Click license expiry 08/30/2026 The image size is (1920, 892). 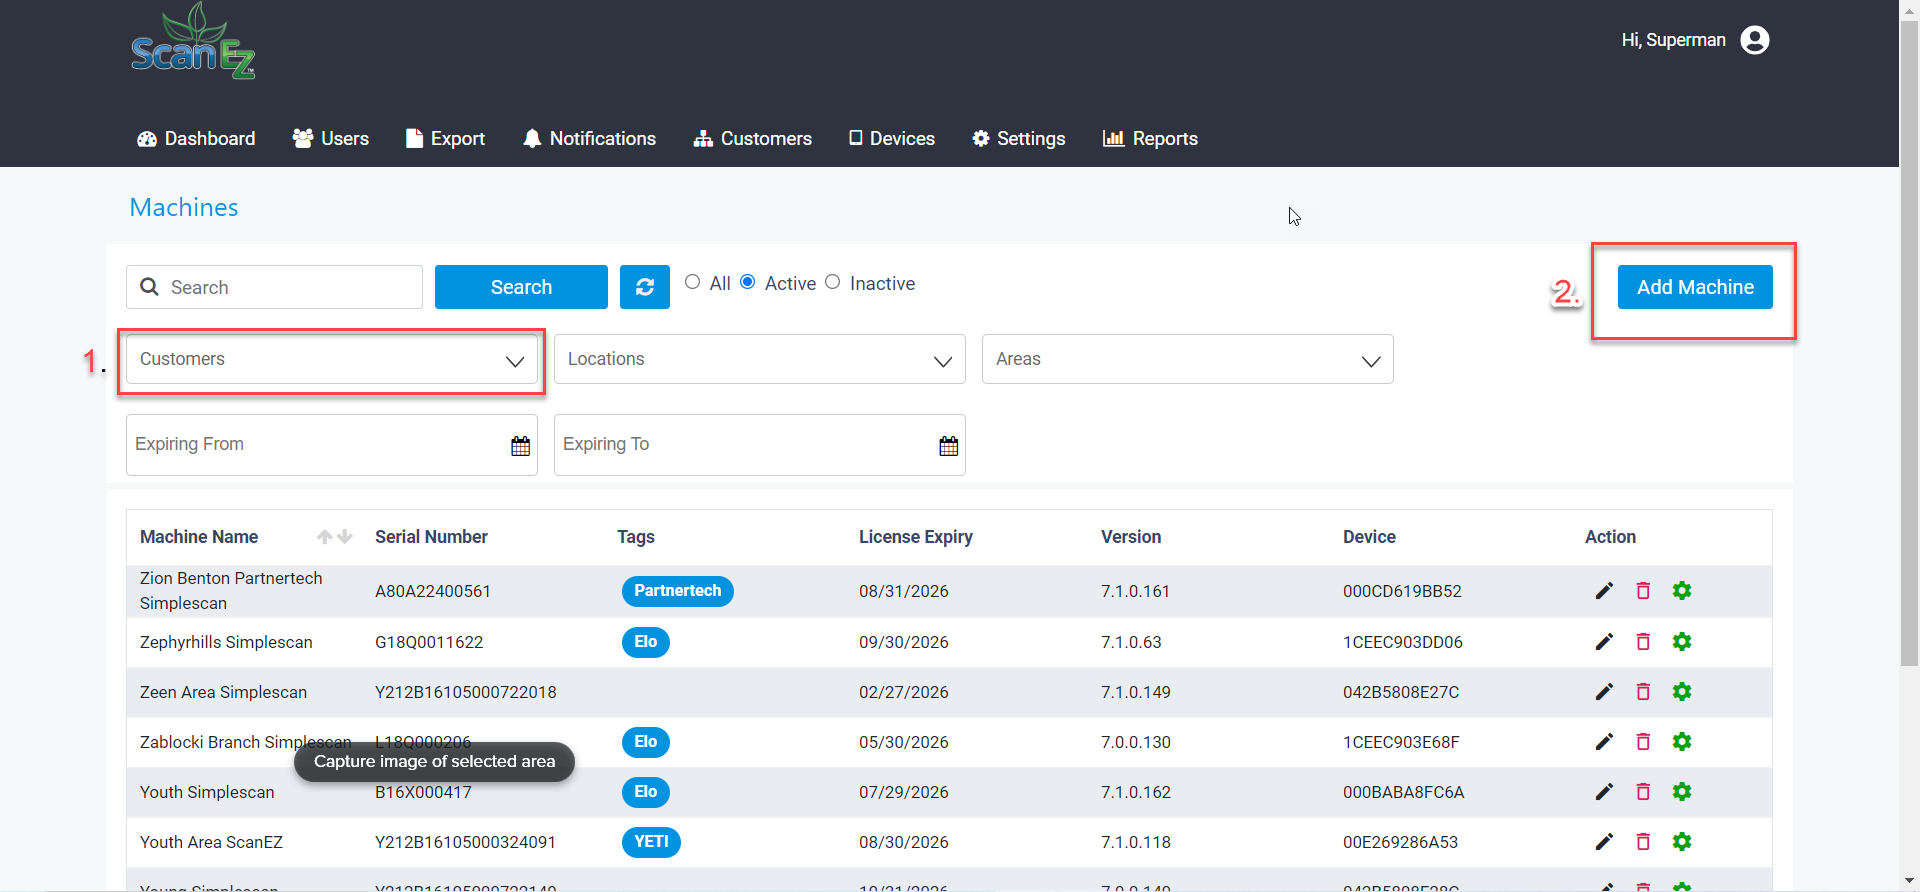(904, 842)
